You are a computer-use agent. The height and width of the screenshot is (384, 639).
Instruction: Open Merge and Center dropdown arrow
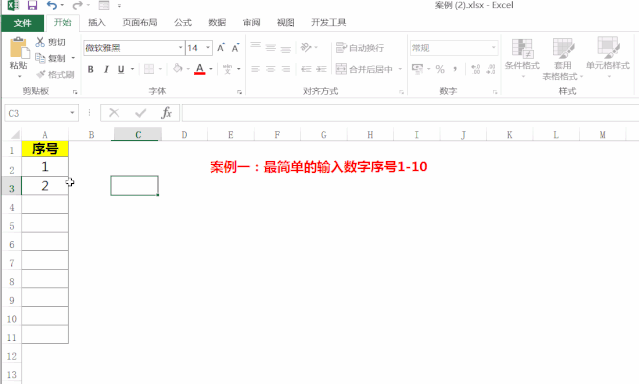(400, 69)
